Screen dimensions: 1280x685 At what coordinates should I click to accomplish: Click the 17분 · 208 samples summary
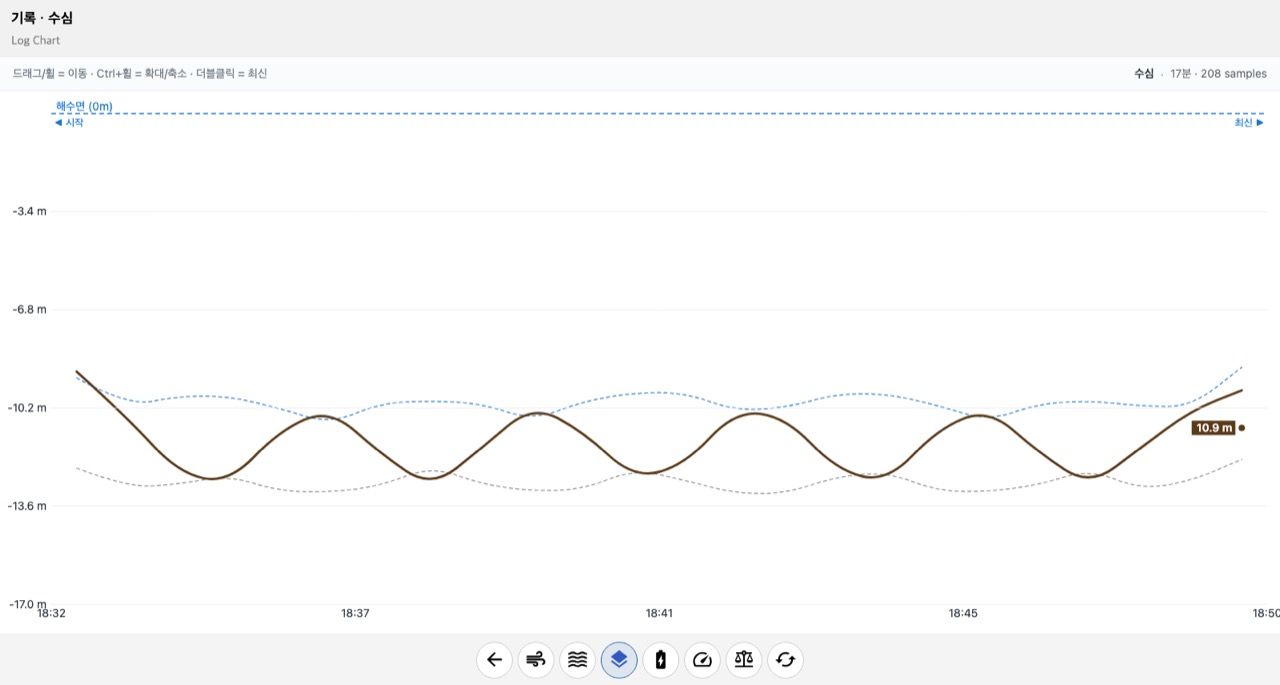click(1218, 74)
